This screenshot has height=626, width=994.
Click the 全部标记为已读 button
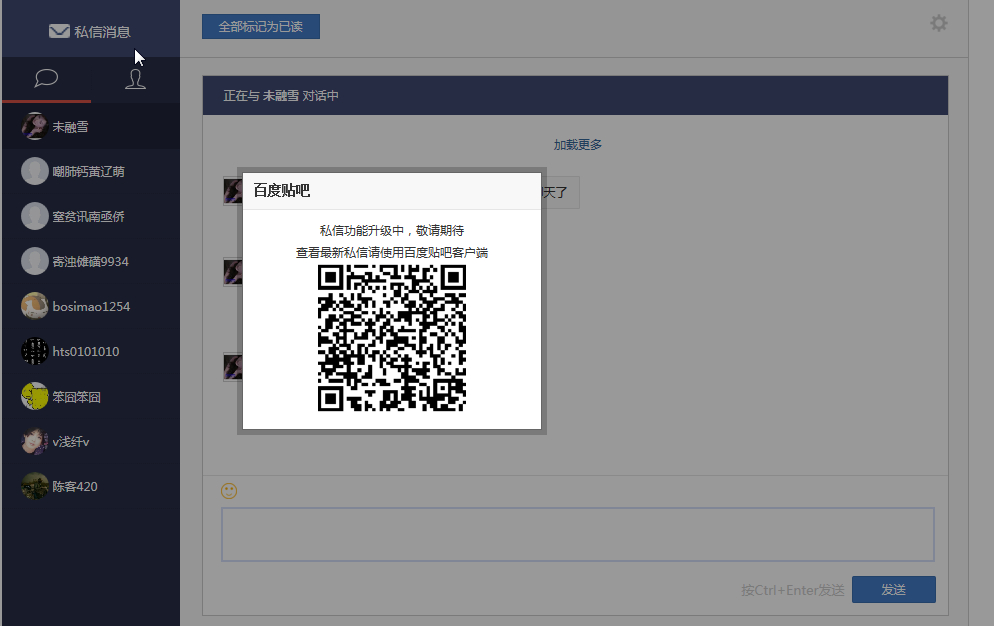(261, 27)
